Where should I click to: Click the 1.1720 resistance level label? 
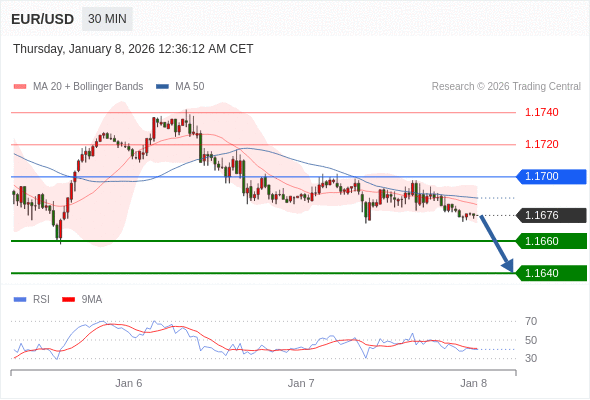click(542, 144)
